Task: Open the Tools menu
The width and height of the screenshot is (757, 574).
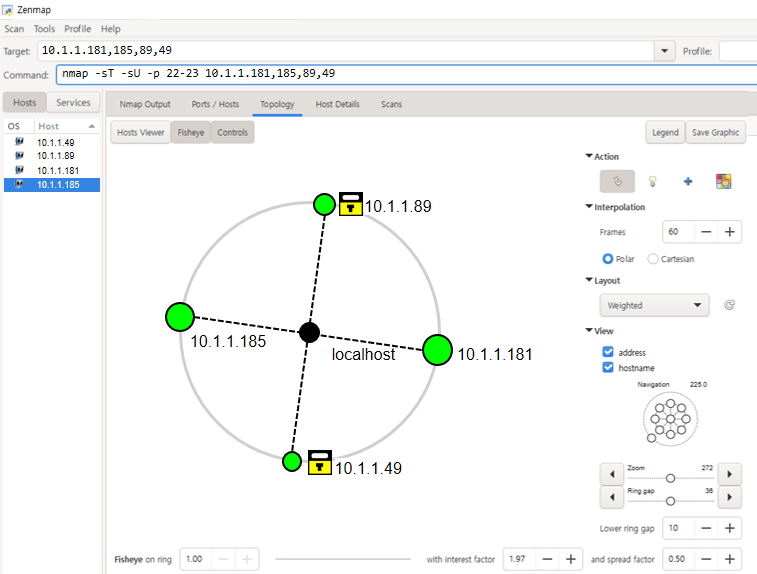Action: pyautogui.click(x=44, y=29)
